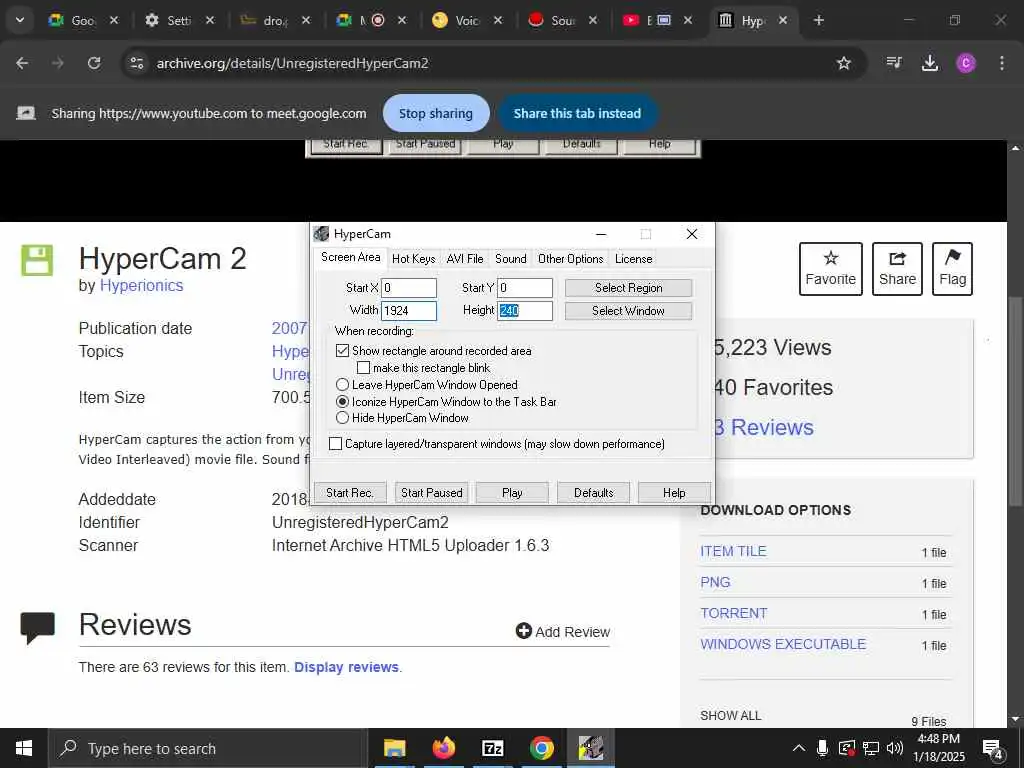This screenshot has height=768, width=1024.
Task: Click the Share button on archive page
Action: (x=897, y=269)
